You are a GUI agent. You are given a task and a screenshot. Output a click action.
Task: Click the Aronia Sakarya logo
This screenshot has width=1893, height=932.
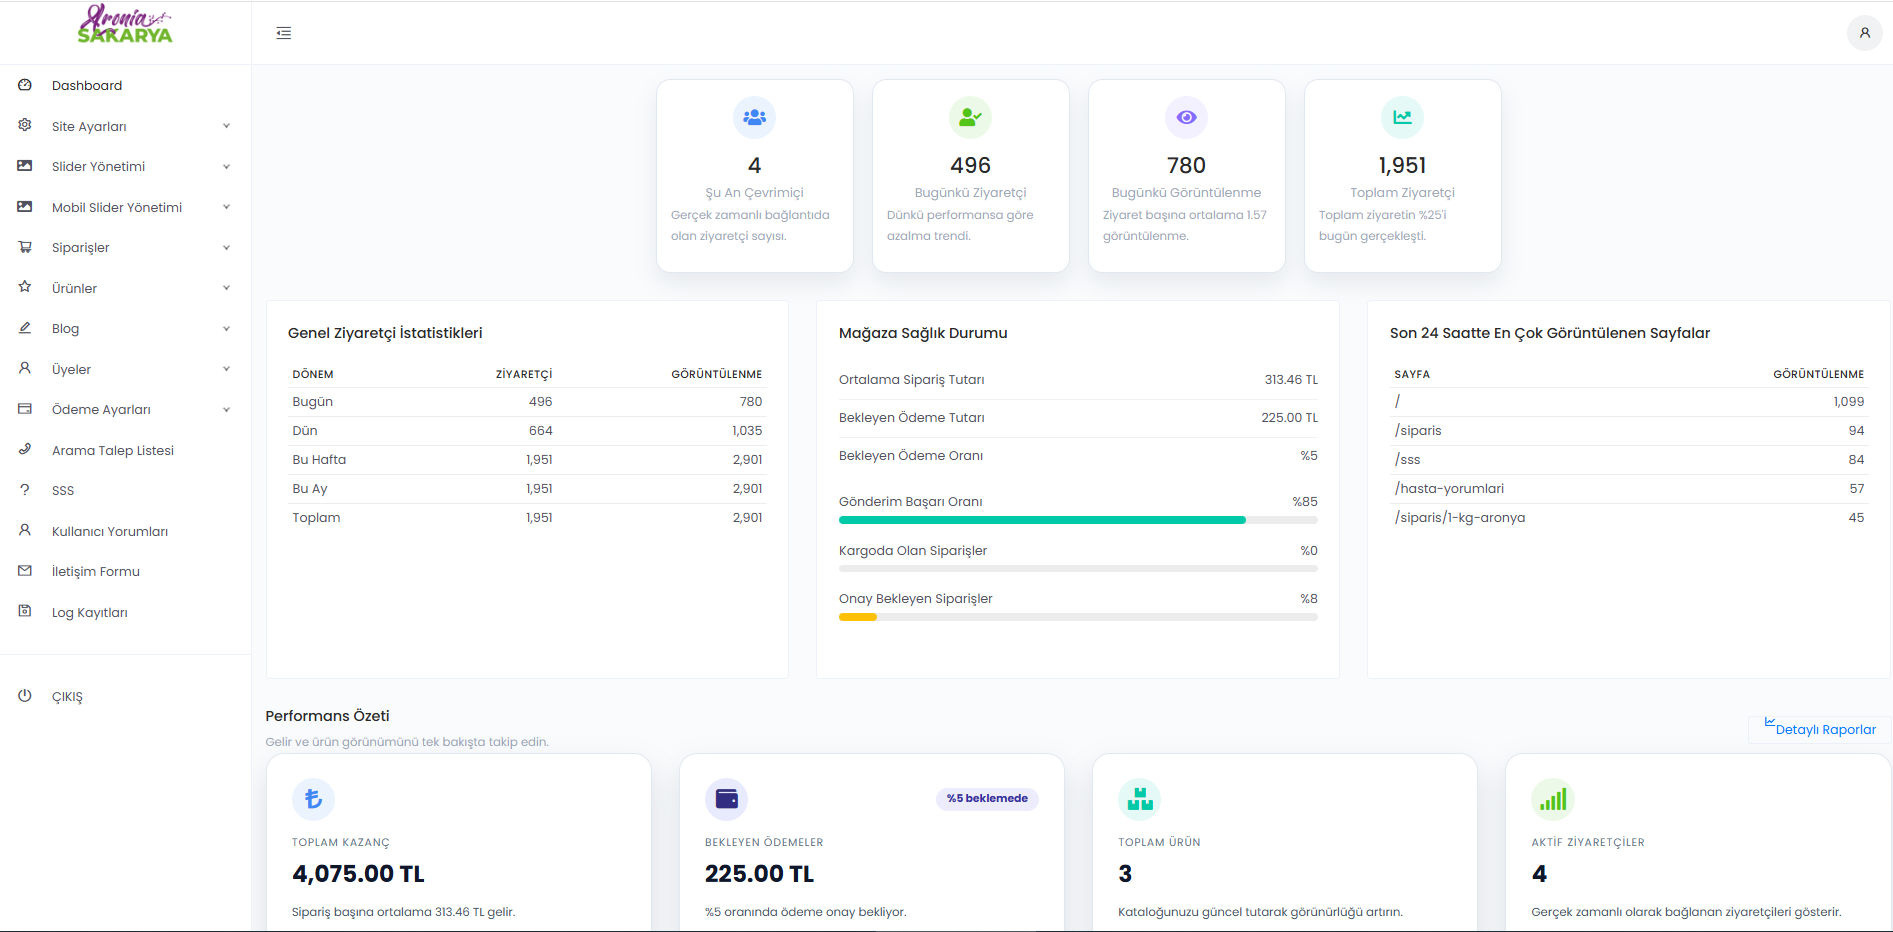click(125, 25)
